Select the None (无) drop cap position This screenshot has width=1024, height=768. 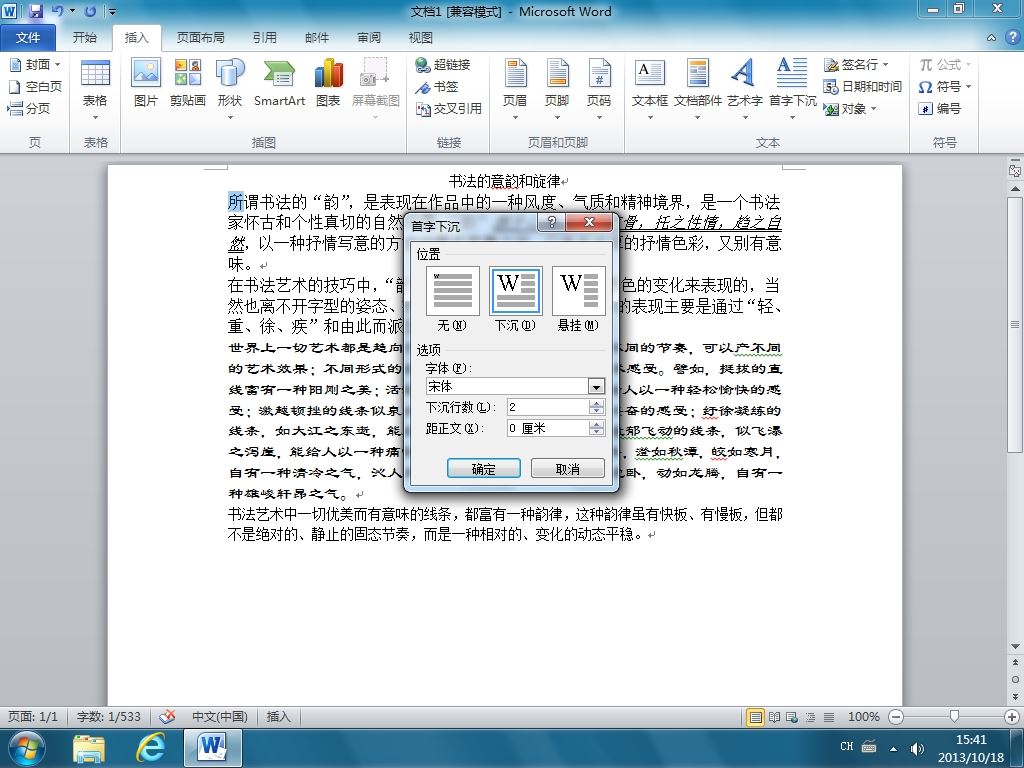click(453, 299)
